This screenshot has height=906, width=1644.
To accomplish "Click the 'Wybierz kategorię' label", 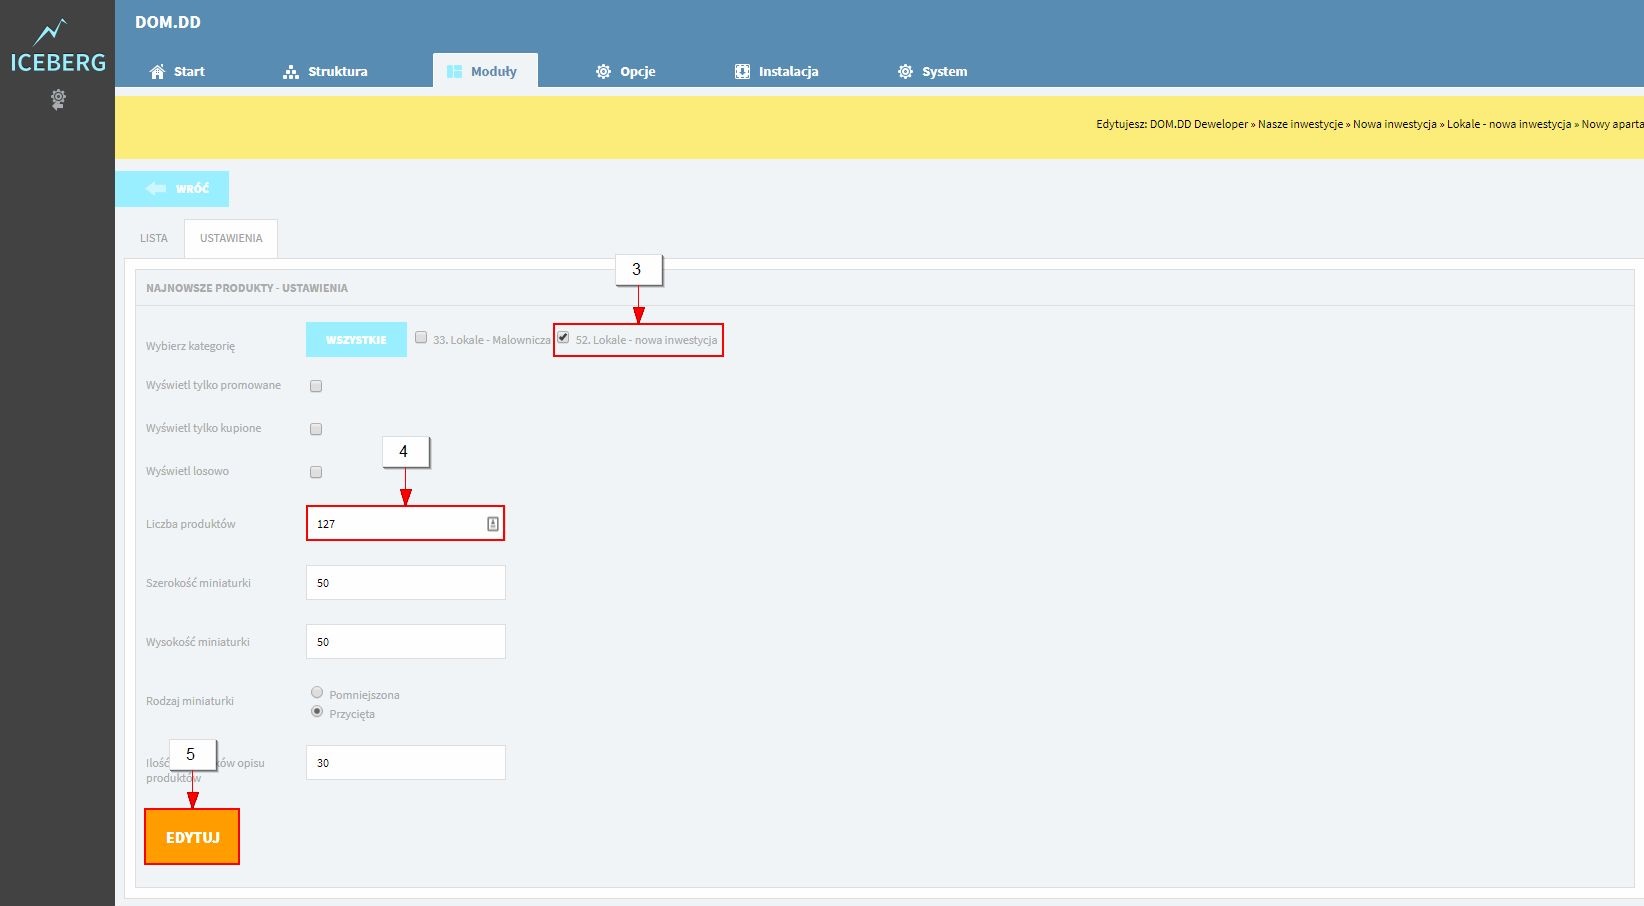I will [190, 346].
